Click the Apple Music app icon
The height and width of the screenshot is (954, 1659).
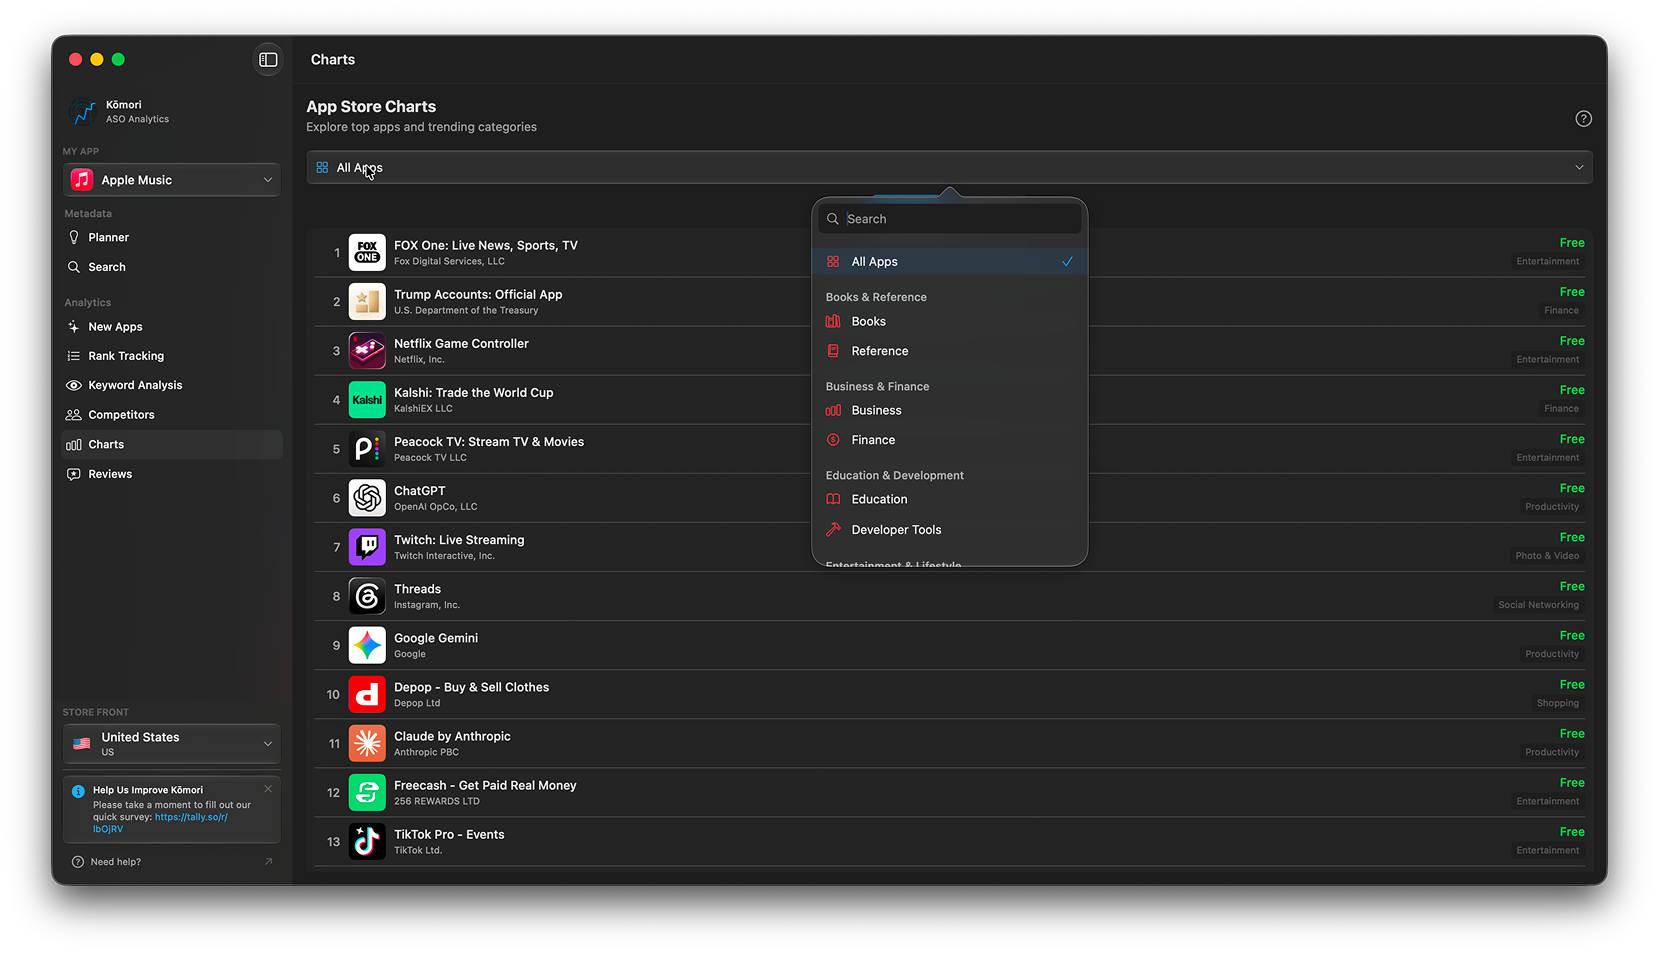(x=82, y=180)
